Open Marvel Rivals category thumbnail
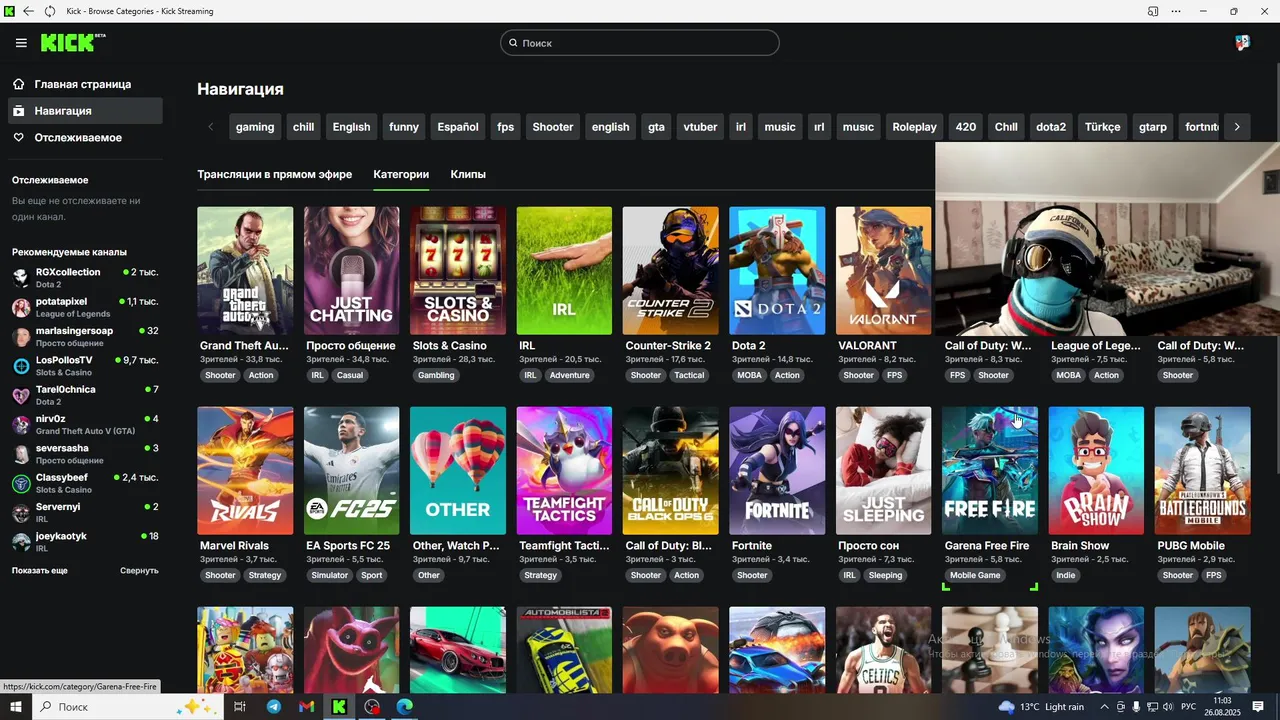 (x=245, y=471)
